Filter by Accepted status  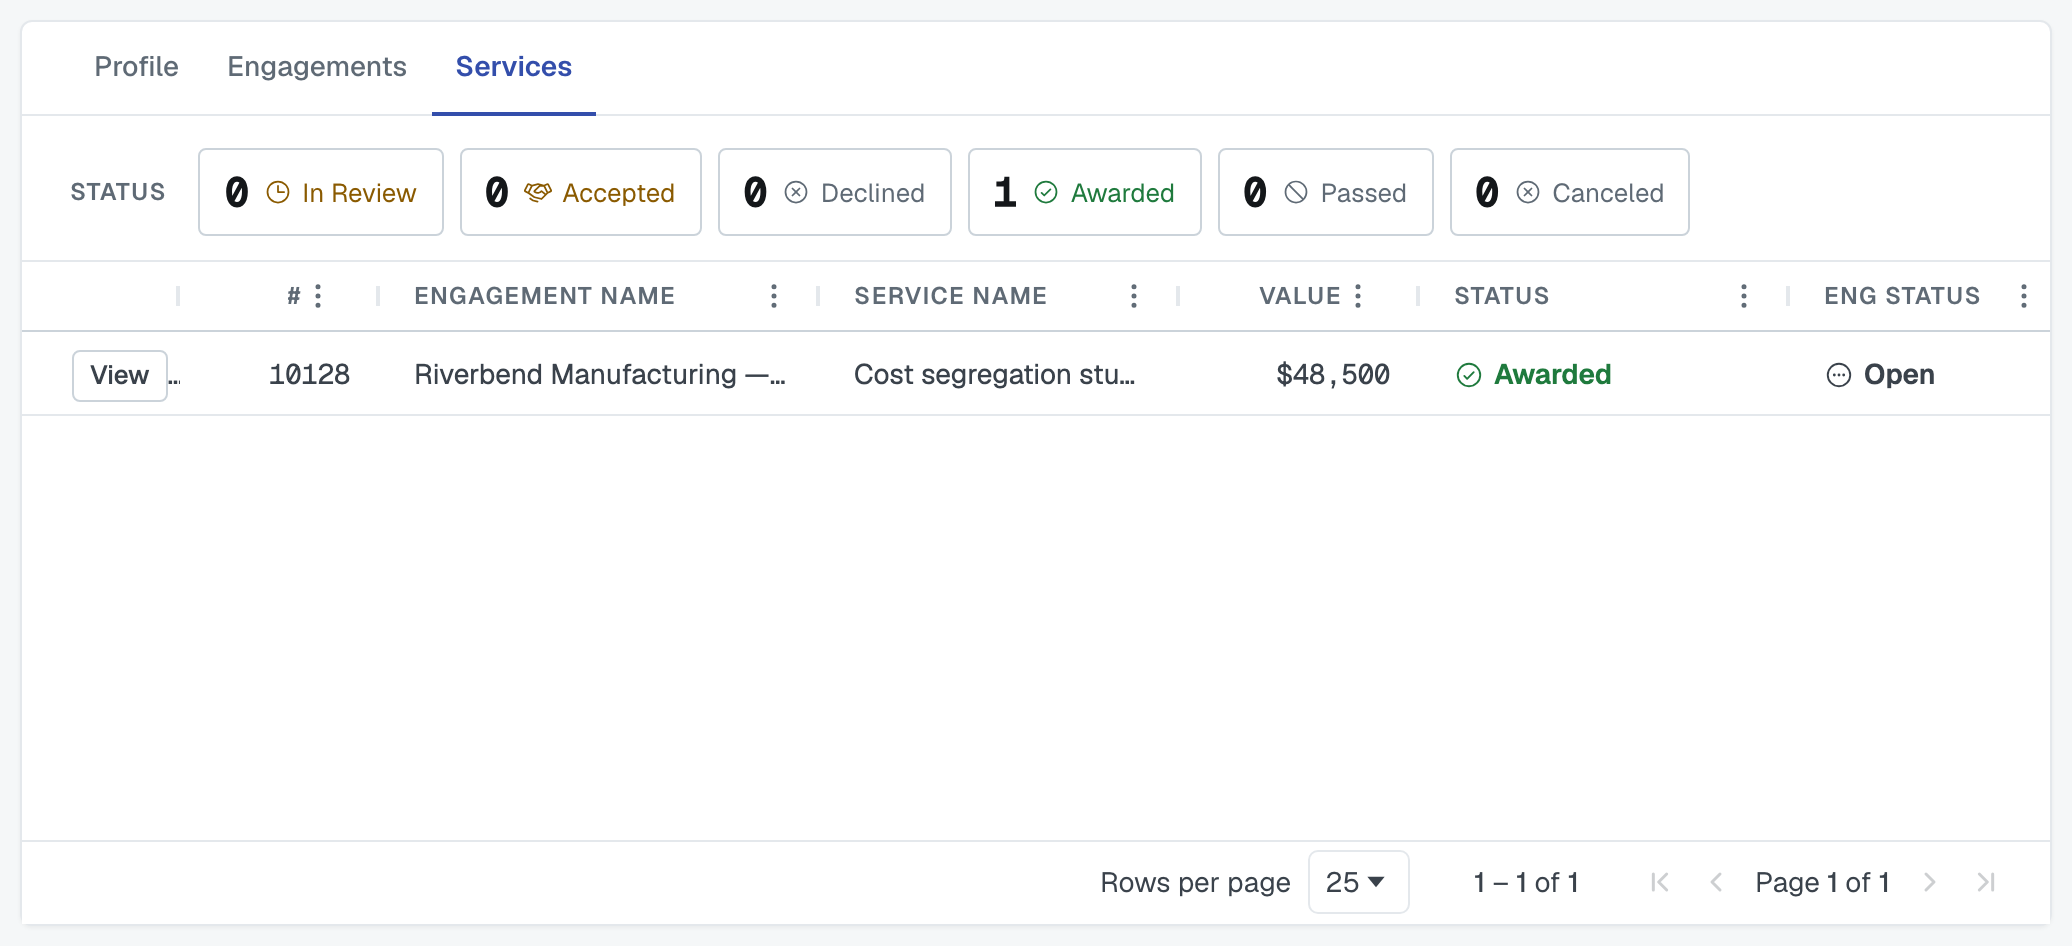coord(581,192)
